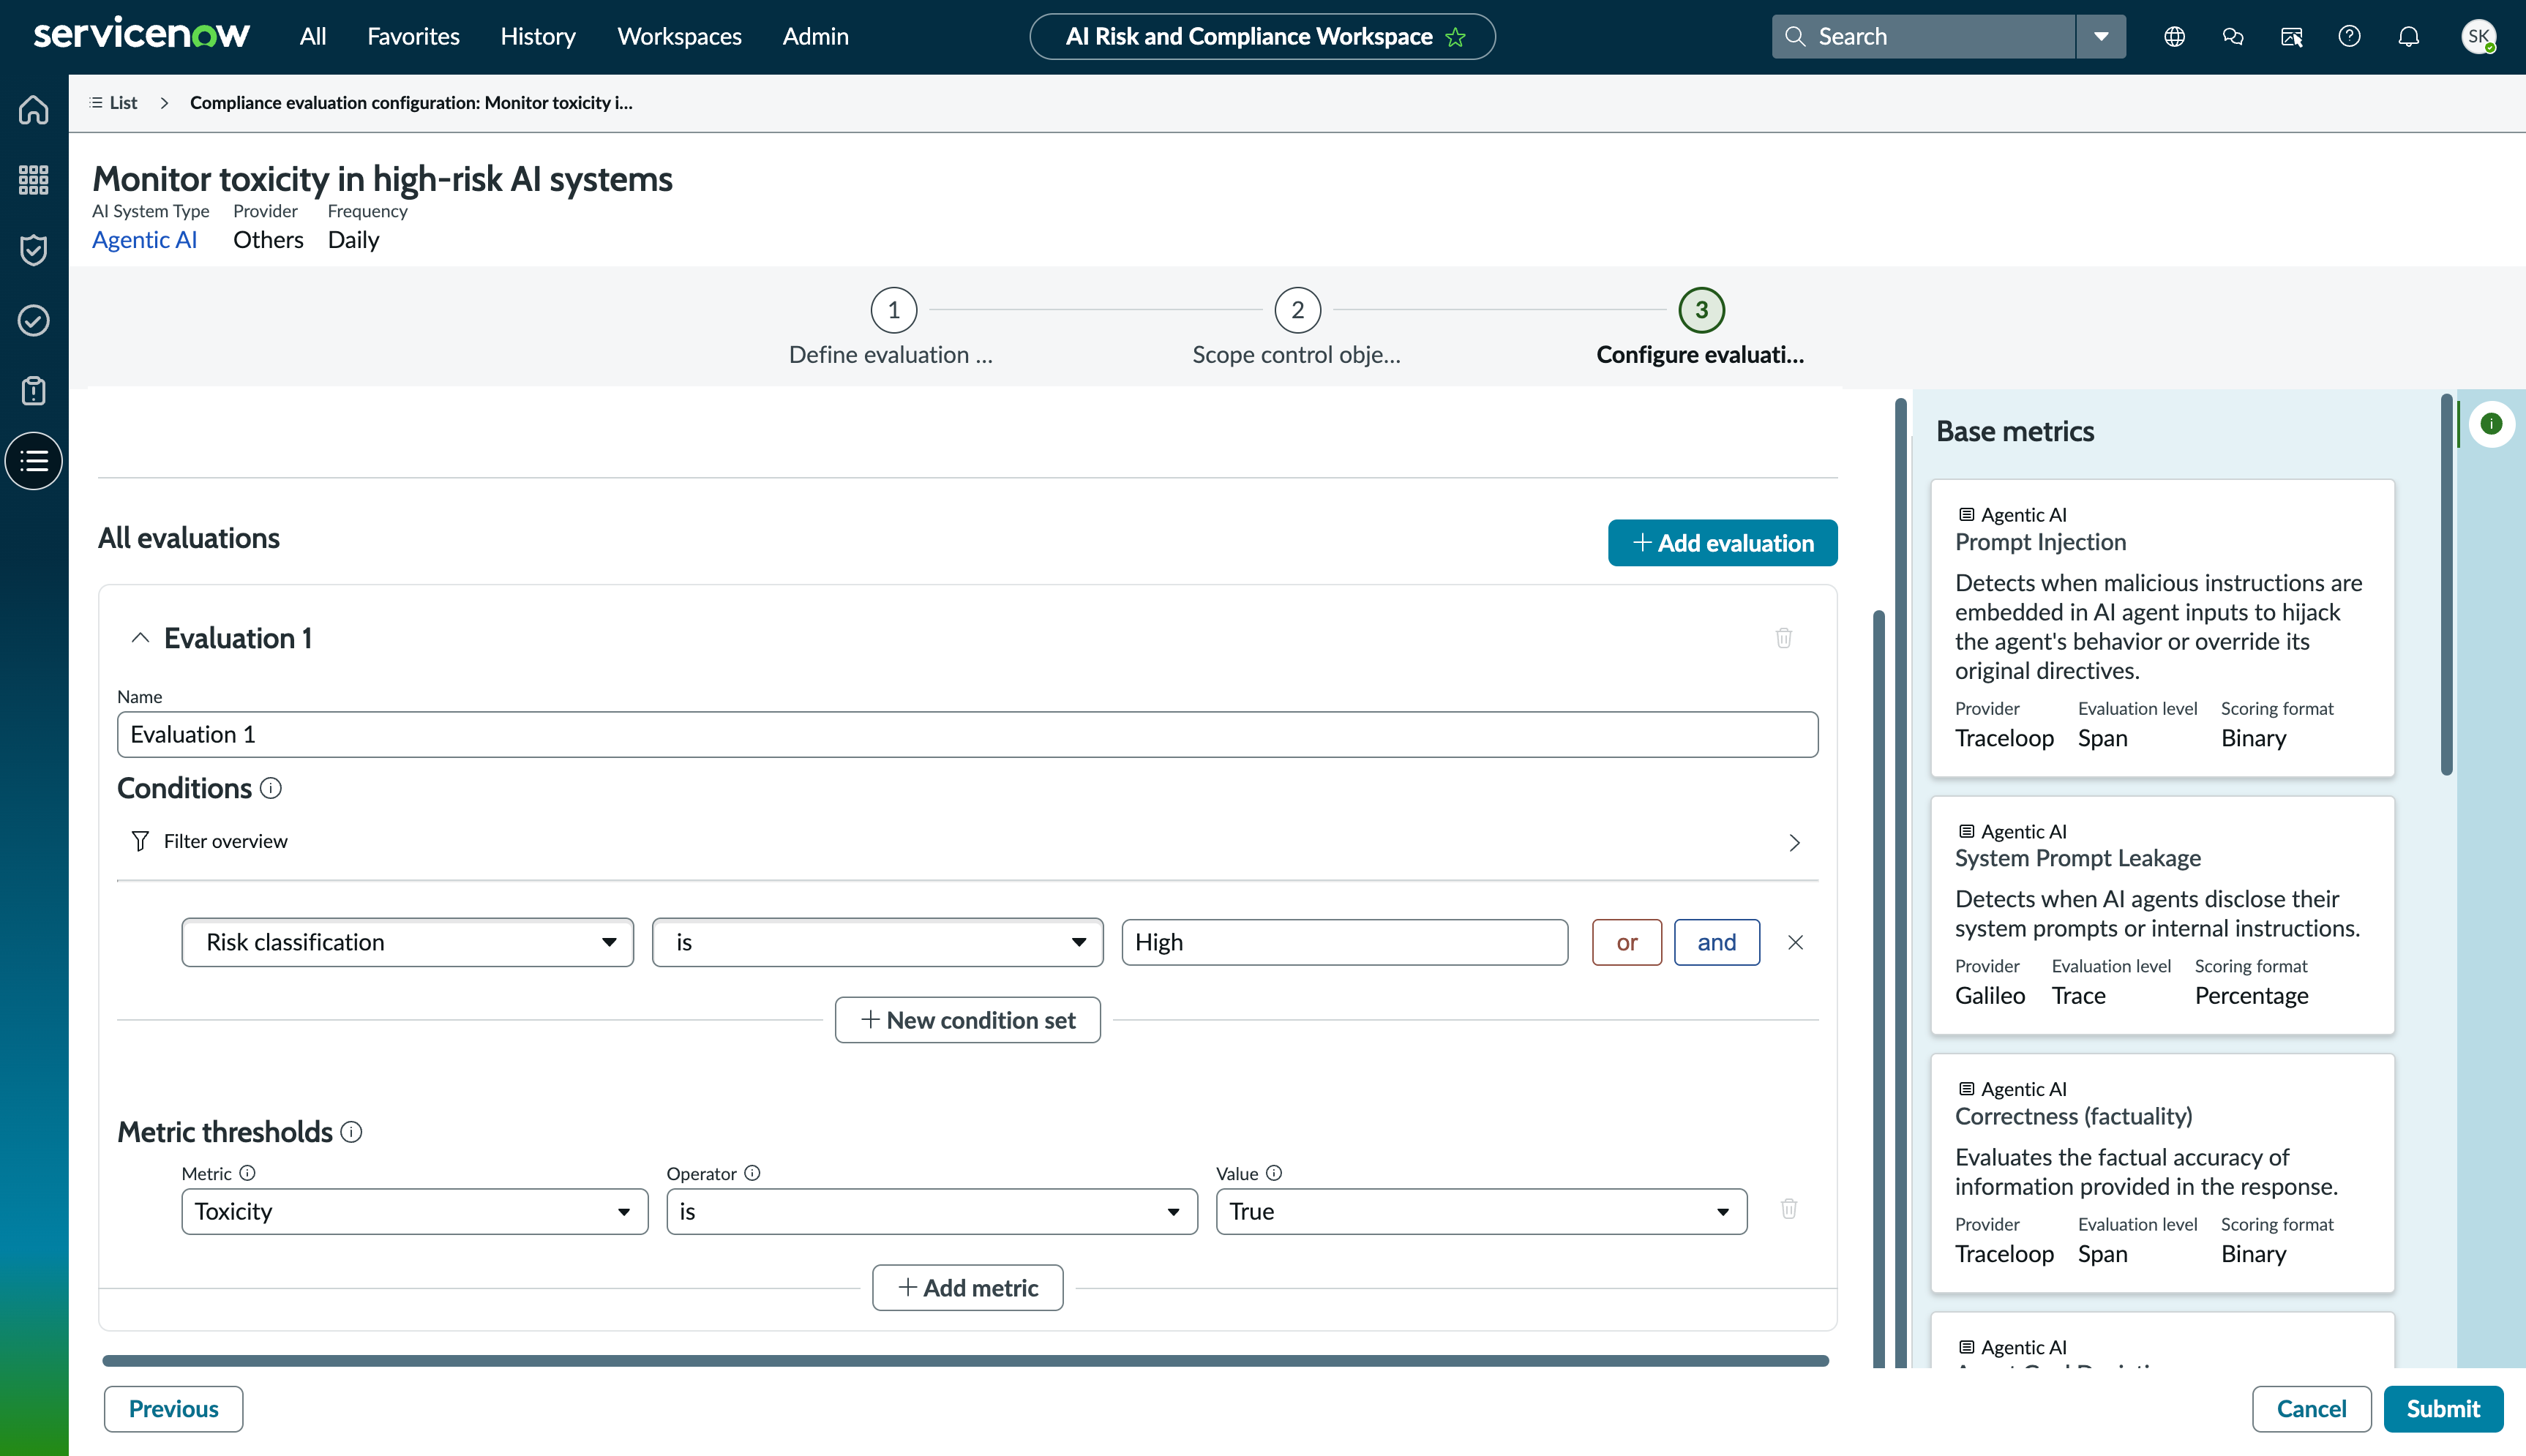Click the filter funnel icon
This screenshot has width=2526, height=1456.
(140, 841)
